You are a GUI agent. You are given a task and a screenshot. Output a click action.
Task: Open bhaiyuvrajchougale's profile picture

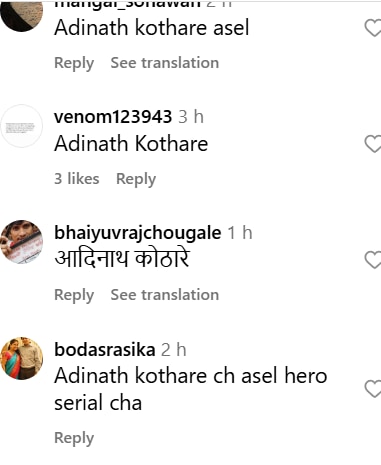click(22, 242)
